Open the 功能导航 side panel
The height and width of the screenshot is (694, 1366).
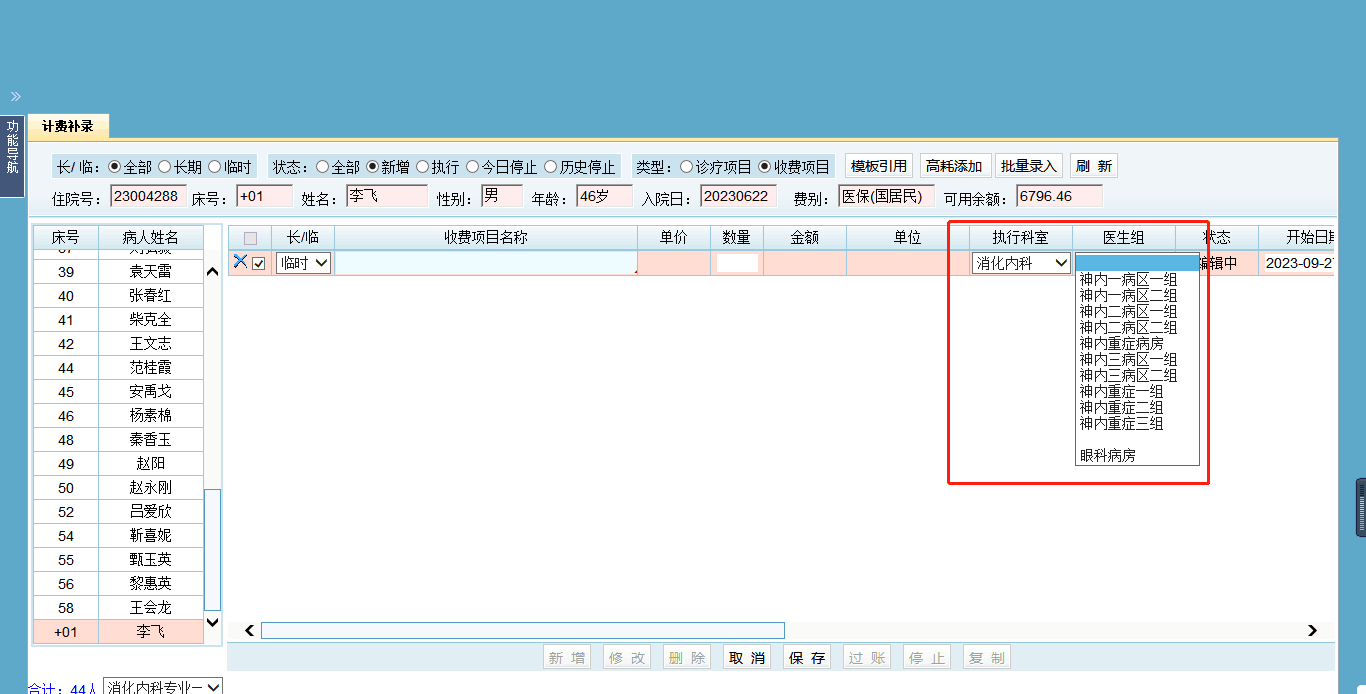pyautogui.click(x=12, y=157)
